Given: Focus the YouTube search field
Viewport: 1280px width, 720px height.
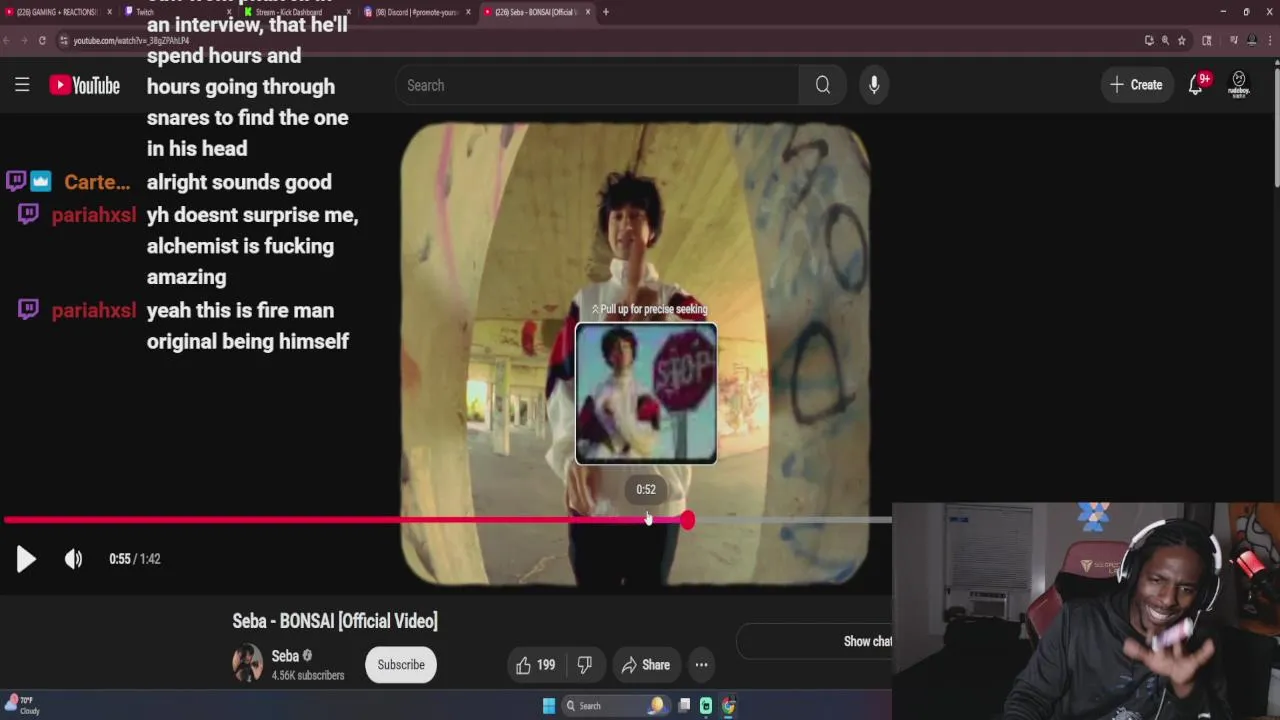Looking at the screenshot, I should 597,85.
